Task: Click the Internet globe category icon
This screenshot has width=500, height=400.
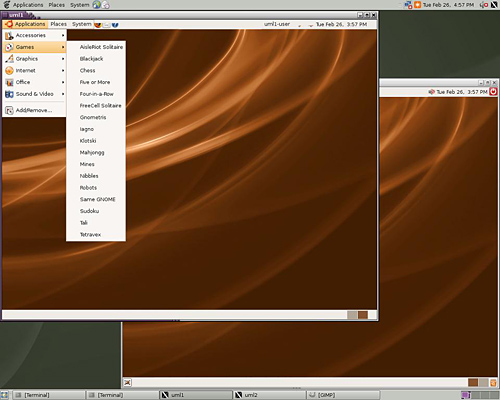Action: tap(9, 70)
